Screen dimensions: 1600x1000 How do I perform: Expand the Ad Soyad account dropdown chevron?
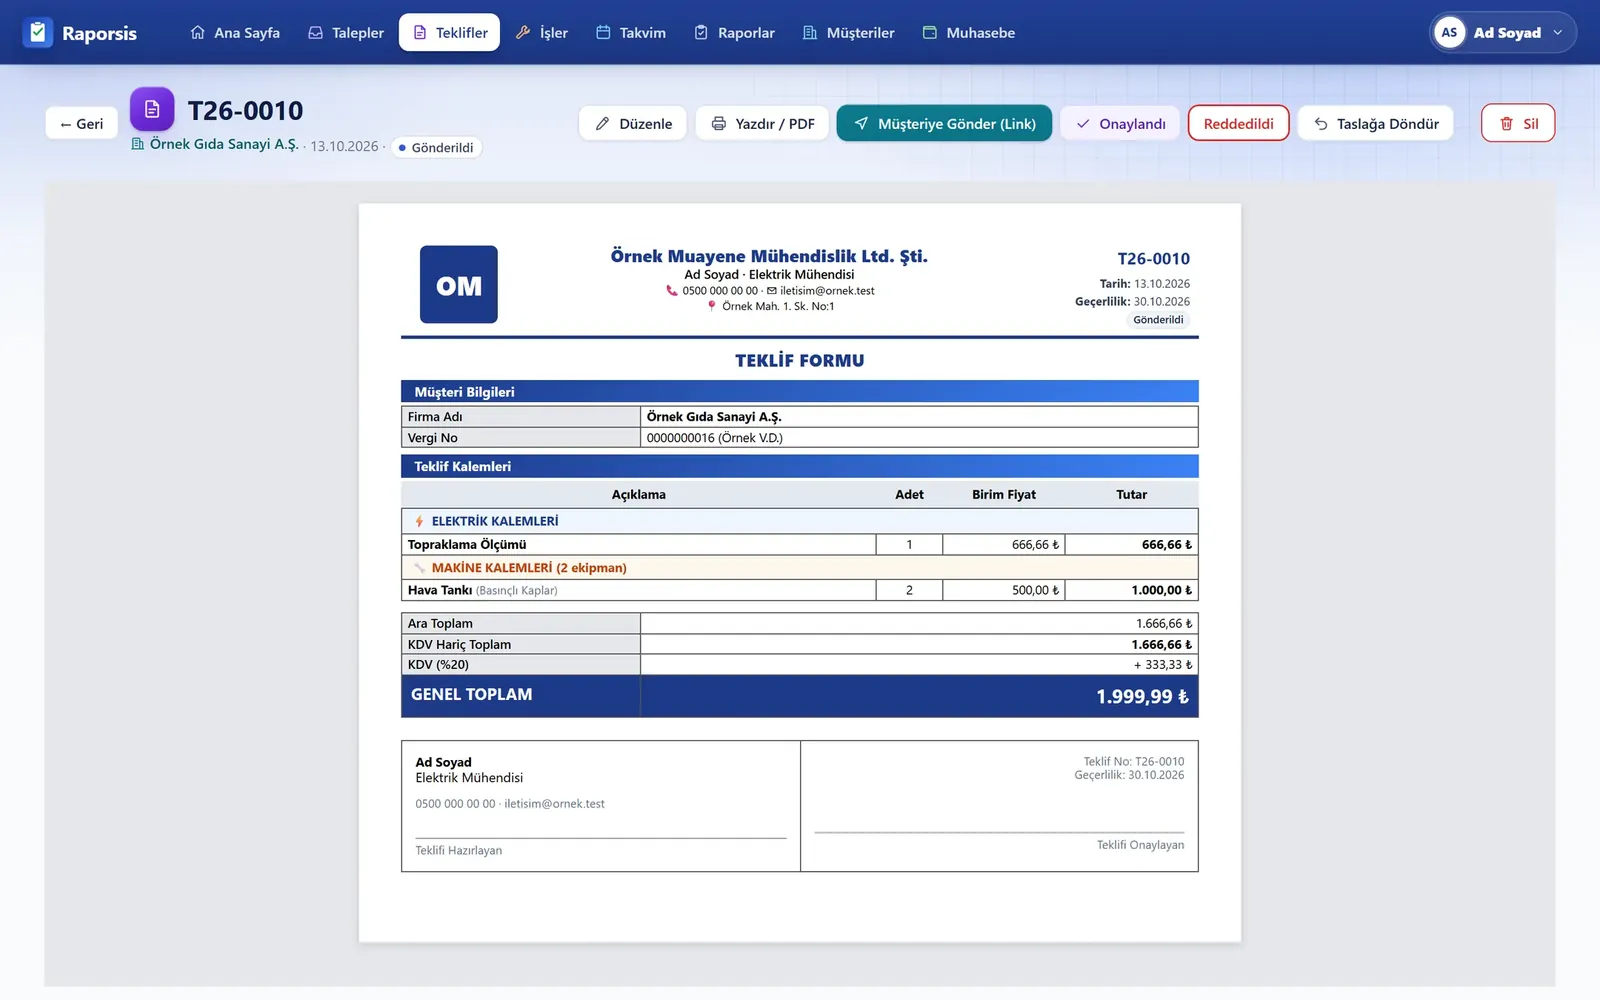(1557, 32)
